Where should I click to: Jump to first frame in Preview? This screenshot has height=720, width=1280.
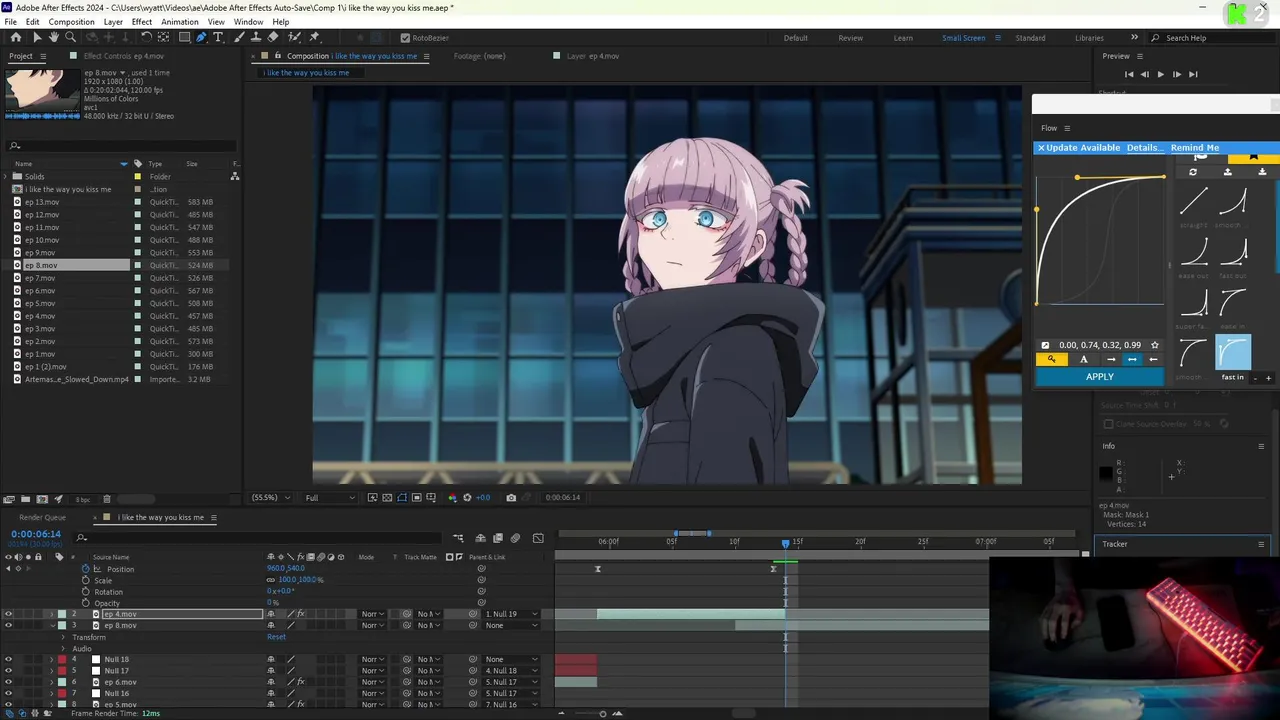pos(1129,74)
